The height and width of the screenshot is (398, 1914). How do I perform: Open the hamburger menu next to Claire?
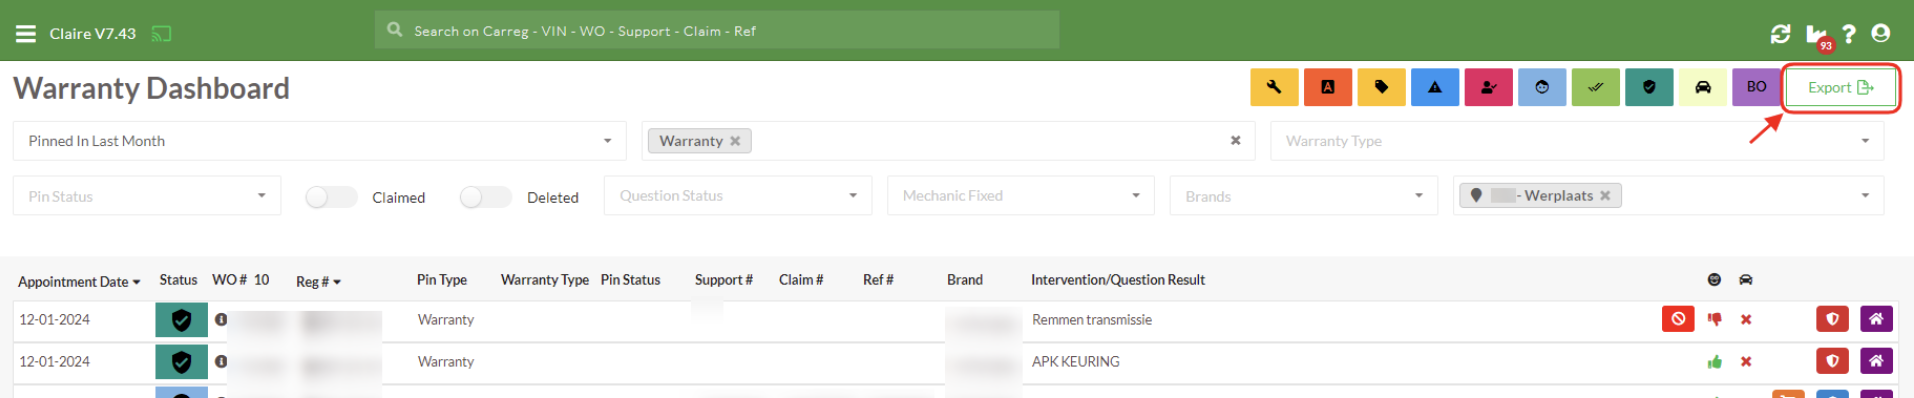point(26,33)
